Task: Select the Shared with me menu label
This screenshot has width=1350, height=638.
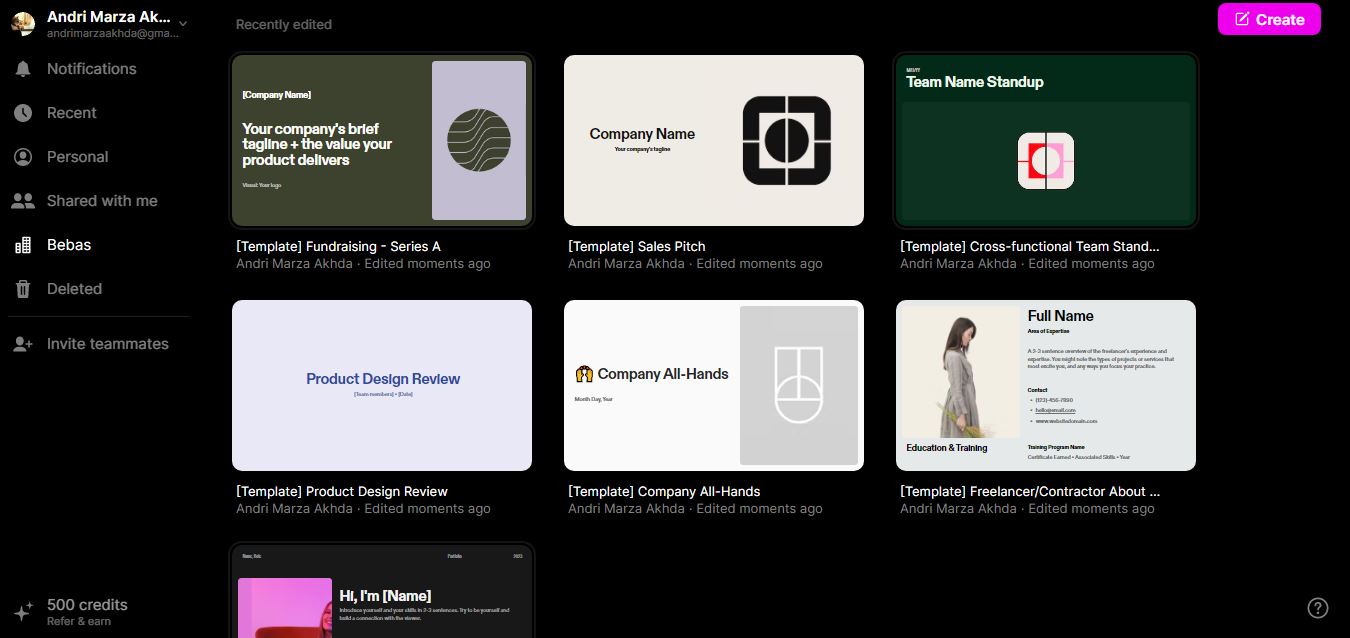Action: point(102,201)
